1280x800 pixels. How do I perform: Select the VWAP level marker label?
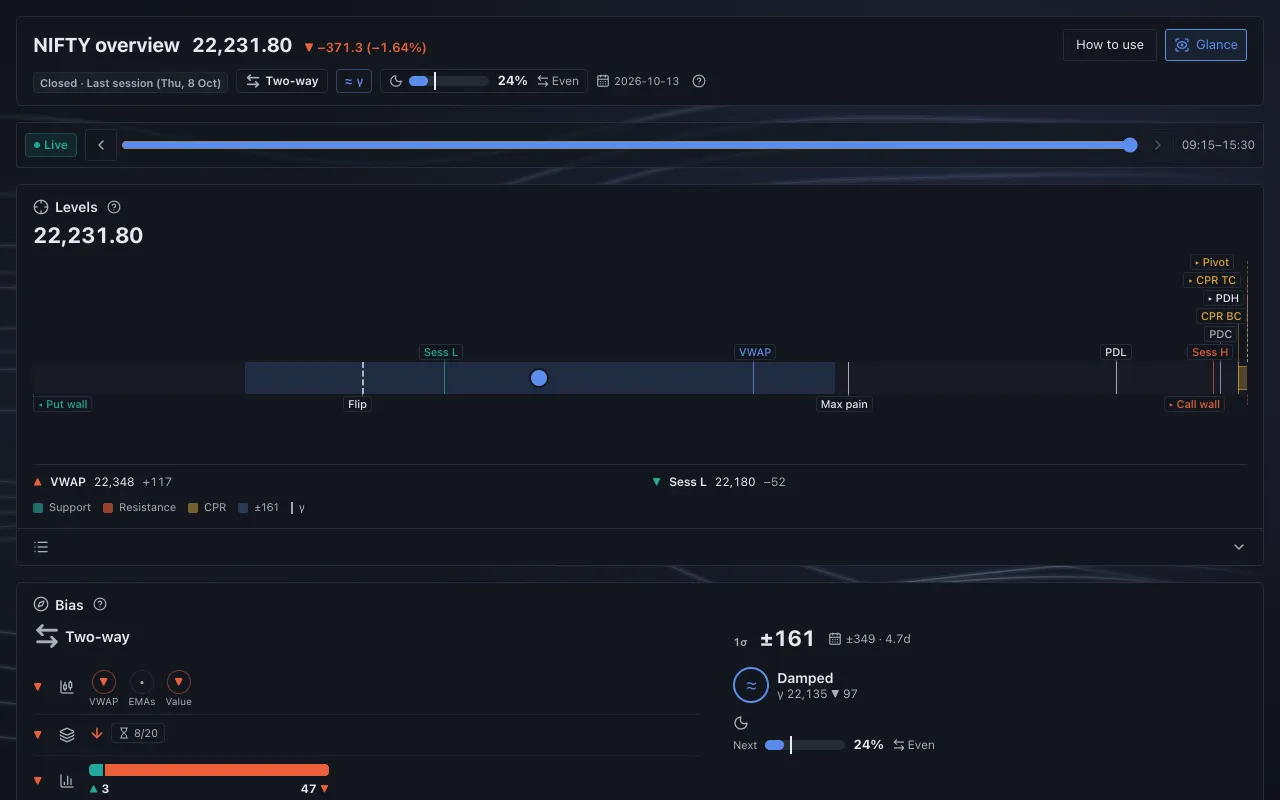(755, 352)
